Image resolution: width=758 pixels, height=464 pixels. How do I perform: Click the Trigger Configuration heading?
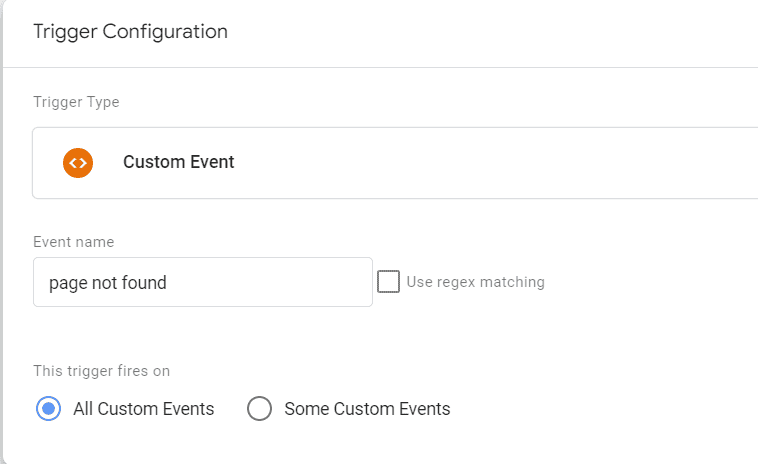130,32
